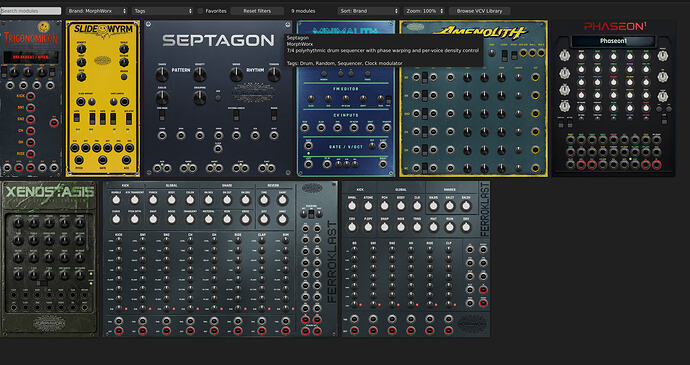Click the Reset filters button
The width and height of the screenshot is (690, 365).
tap(257, 11)
